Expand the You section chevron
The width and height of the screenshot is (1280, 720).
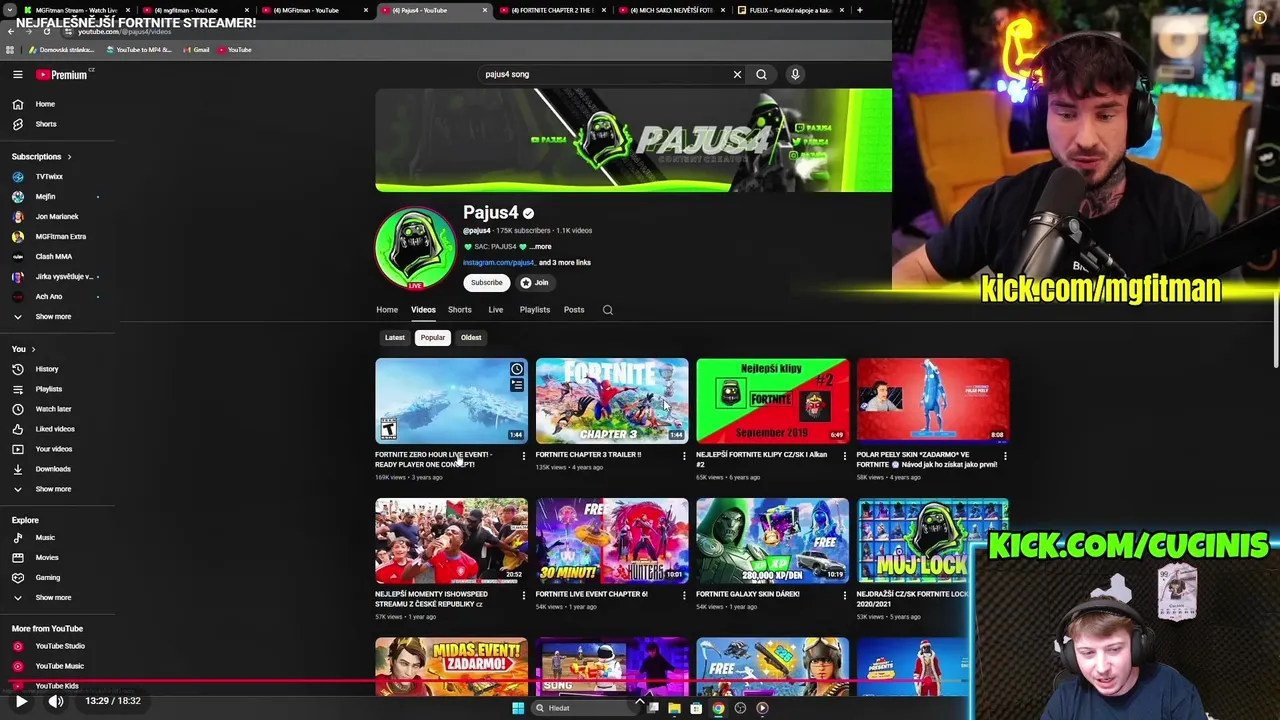click(33, 349)
